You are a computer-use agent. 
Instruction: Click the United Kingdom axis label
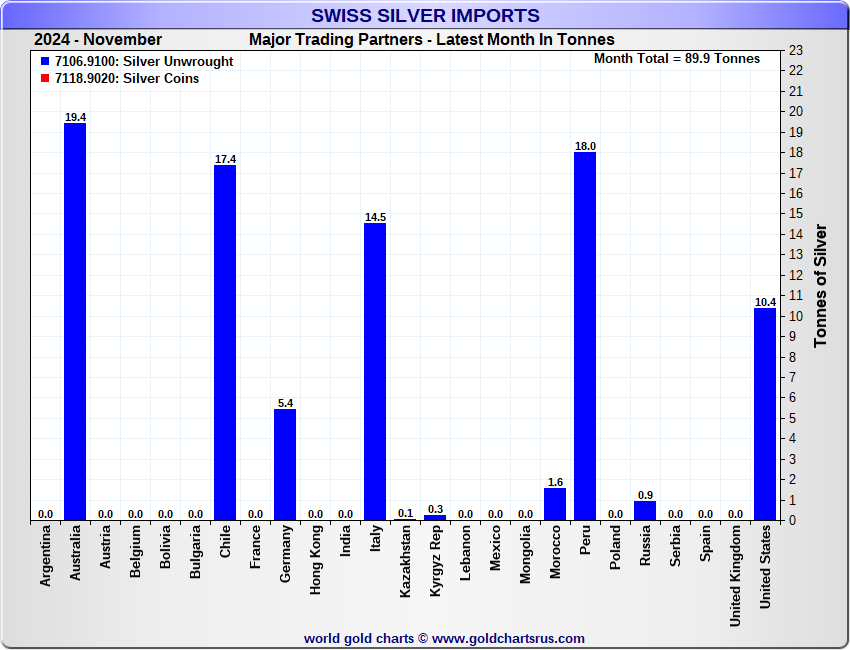pos(735,576)
